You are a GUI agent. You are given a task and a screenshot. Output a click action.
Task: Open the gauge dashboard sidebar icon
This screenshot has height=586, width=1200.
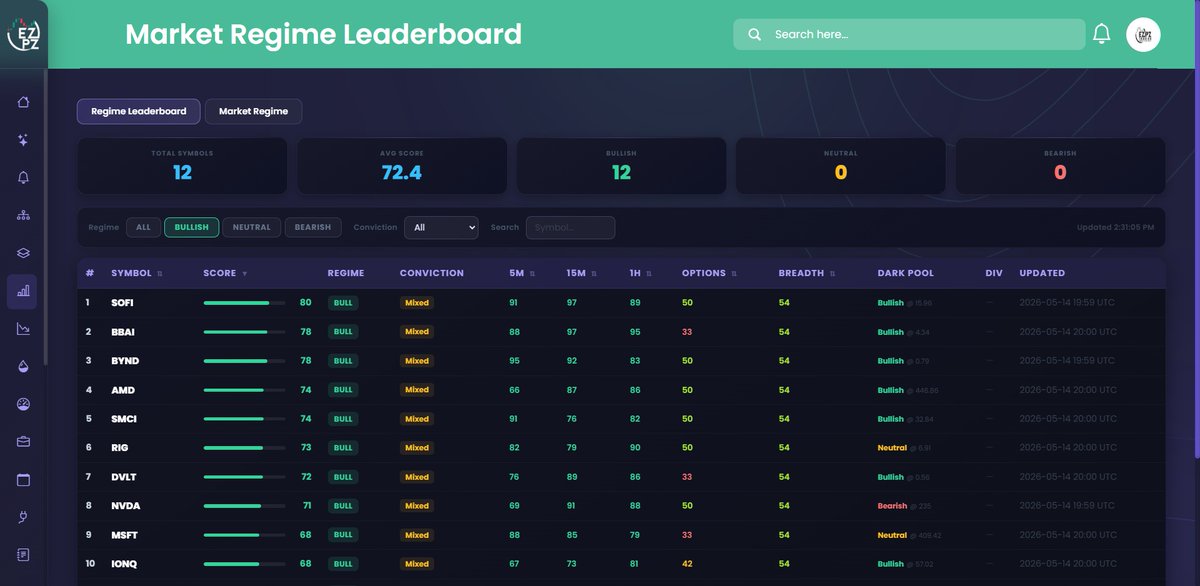point(23,404)
